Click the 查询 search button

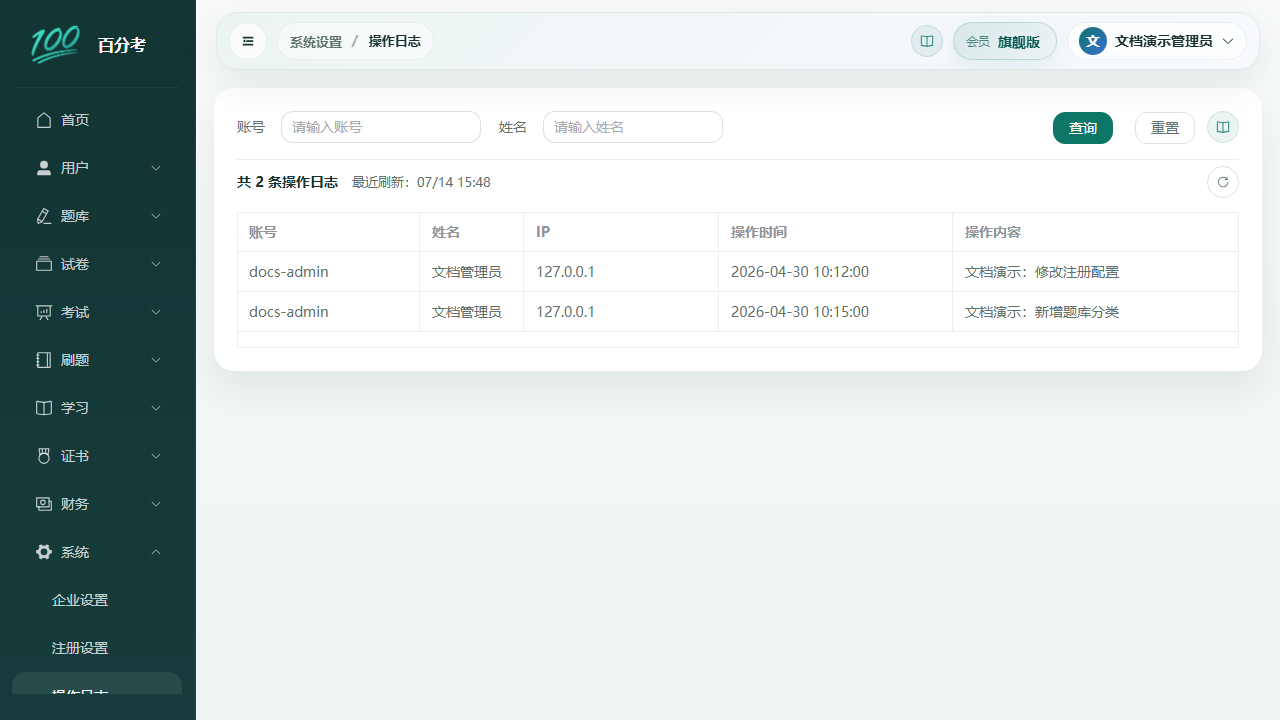1083,128
